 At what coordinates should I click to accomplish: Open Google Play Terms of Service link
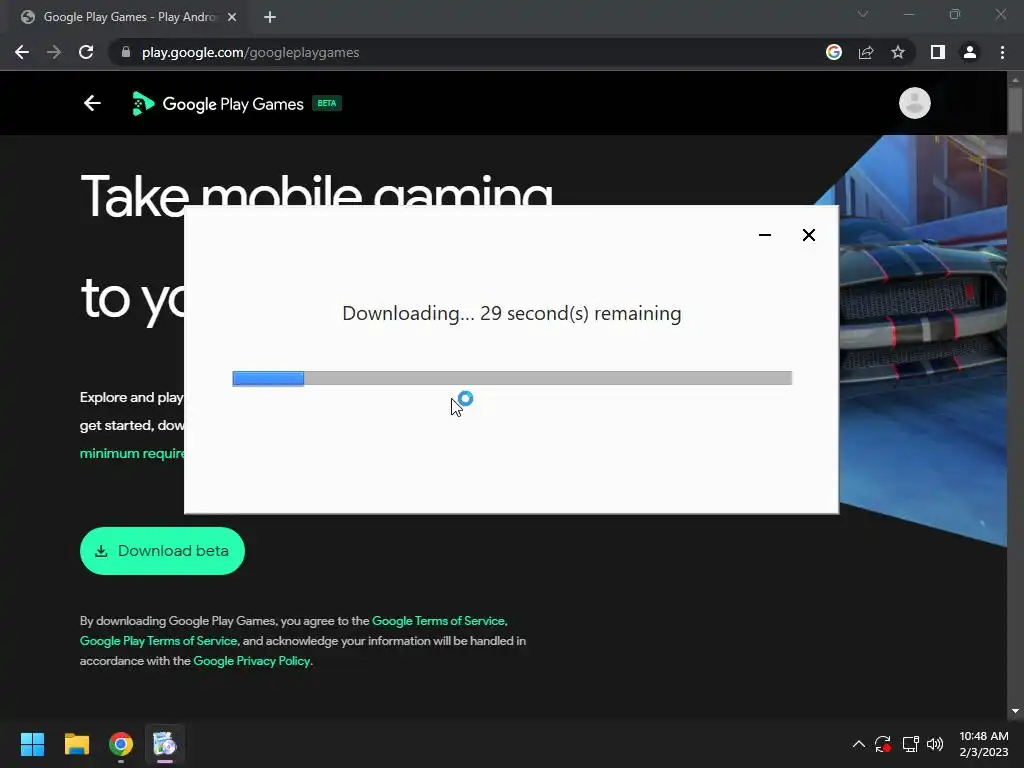click(158, 641)
